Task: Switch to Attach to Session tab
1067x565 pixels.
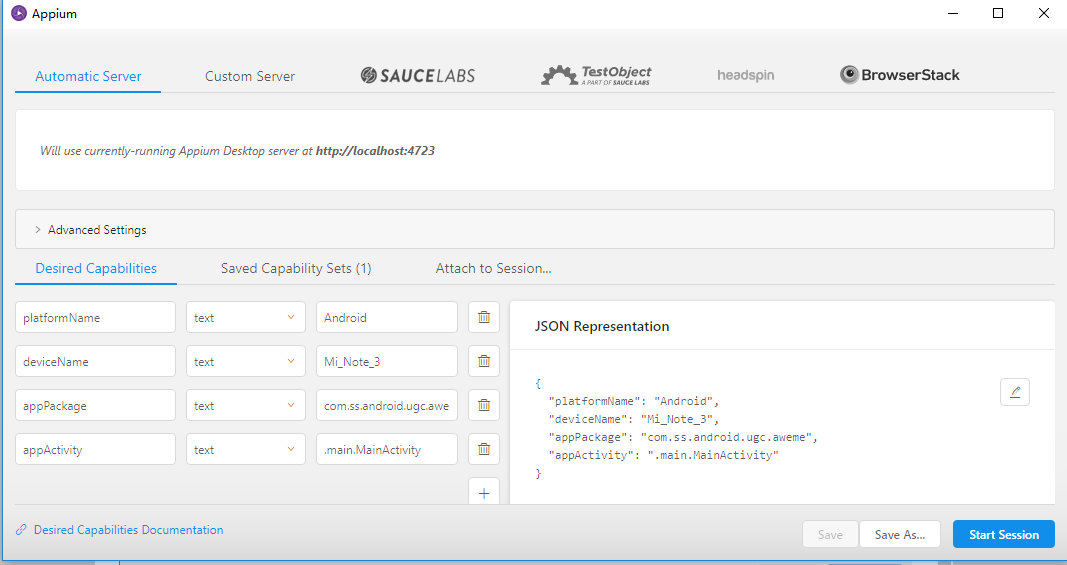Action: (493, 268)
